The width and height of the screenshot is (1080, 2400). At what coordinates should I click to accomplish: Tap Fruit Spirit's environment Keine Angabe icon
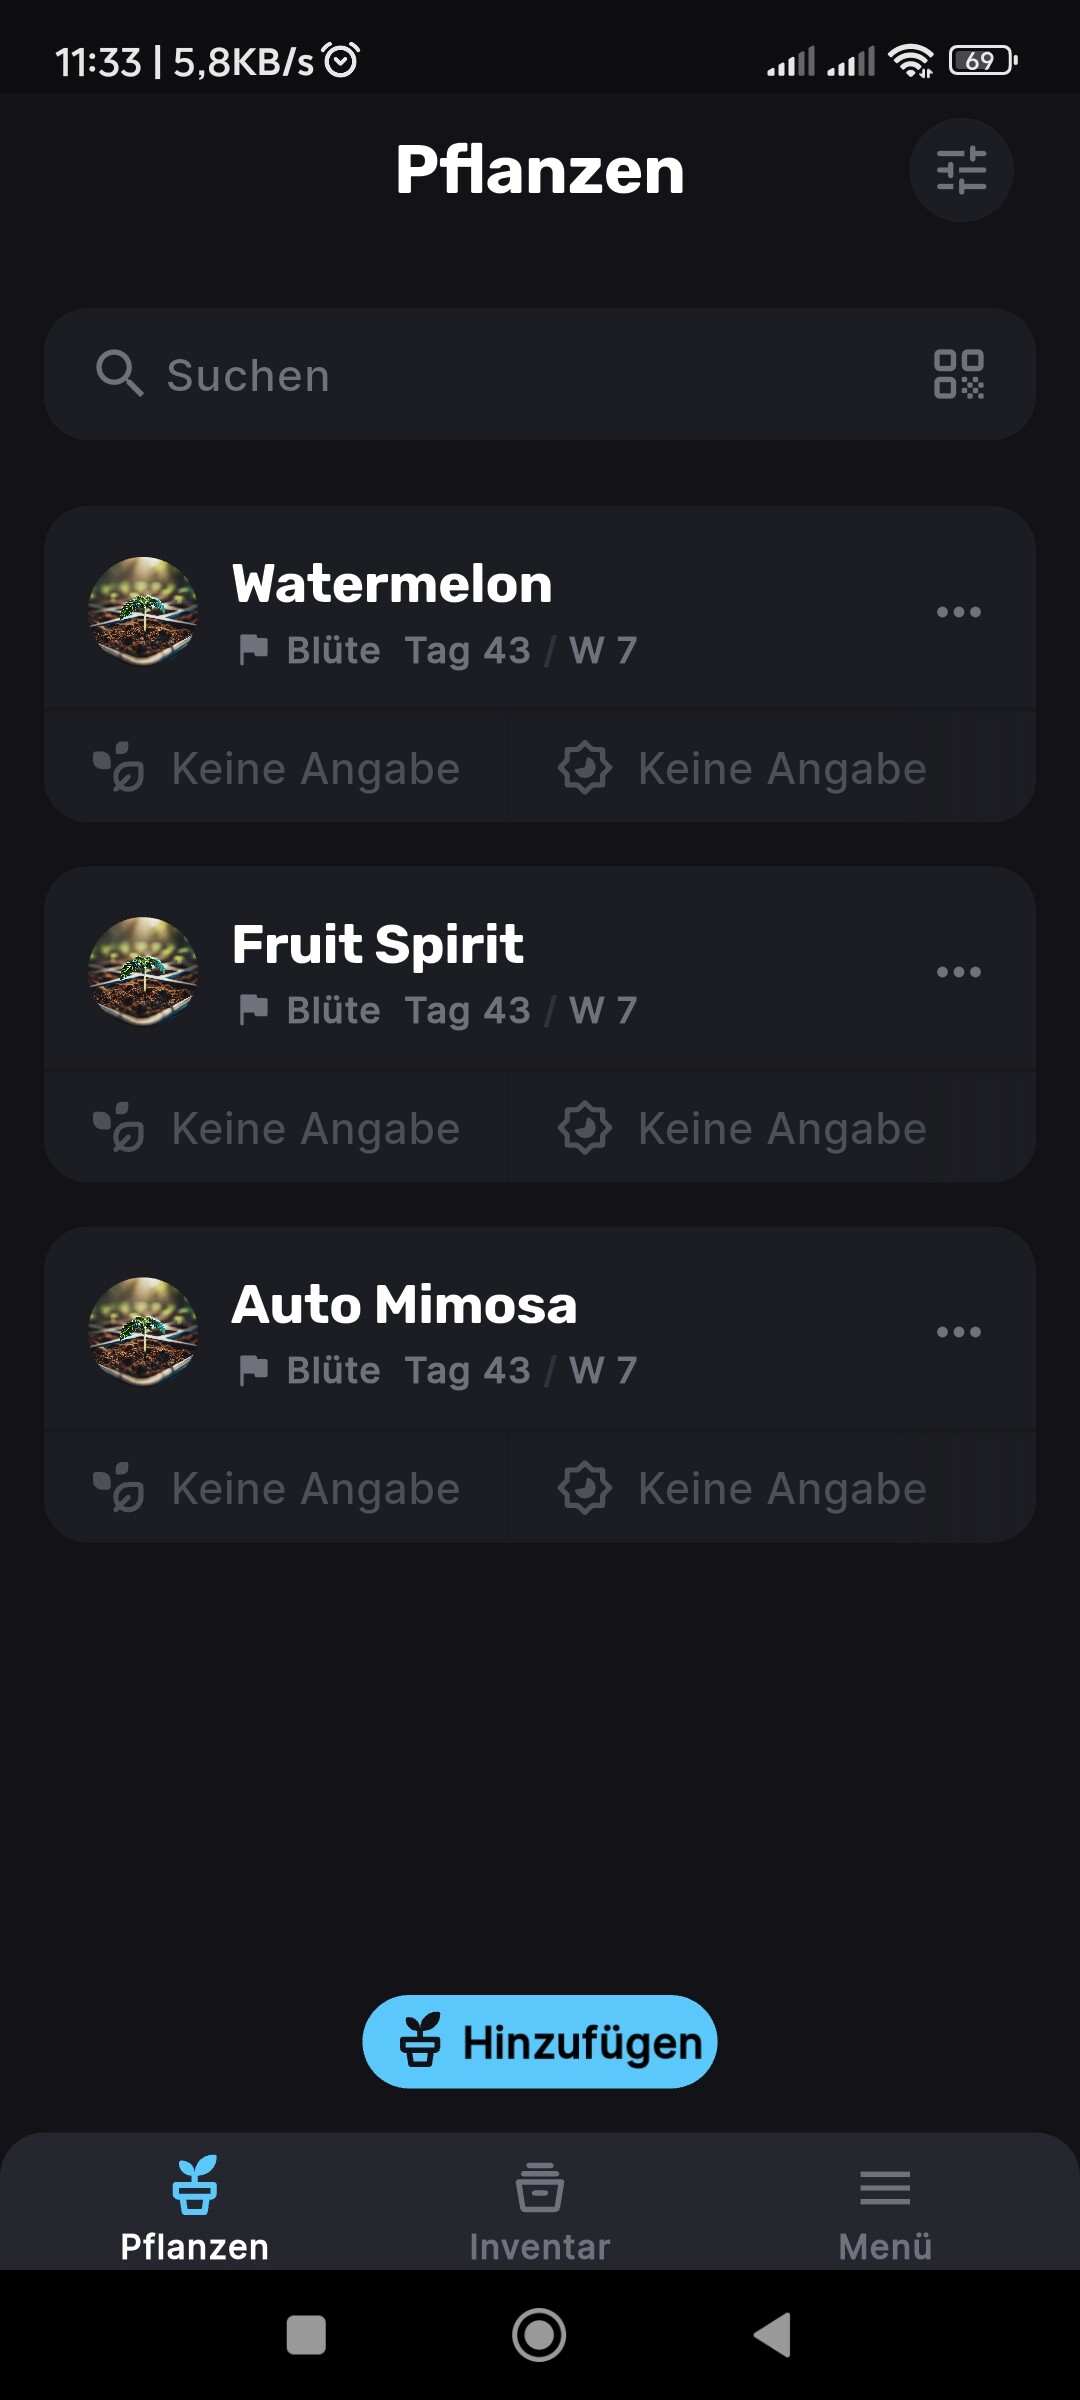tap(585, 1128)
